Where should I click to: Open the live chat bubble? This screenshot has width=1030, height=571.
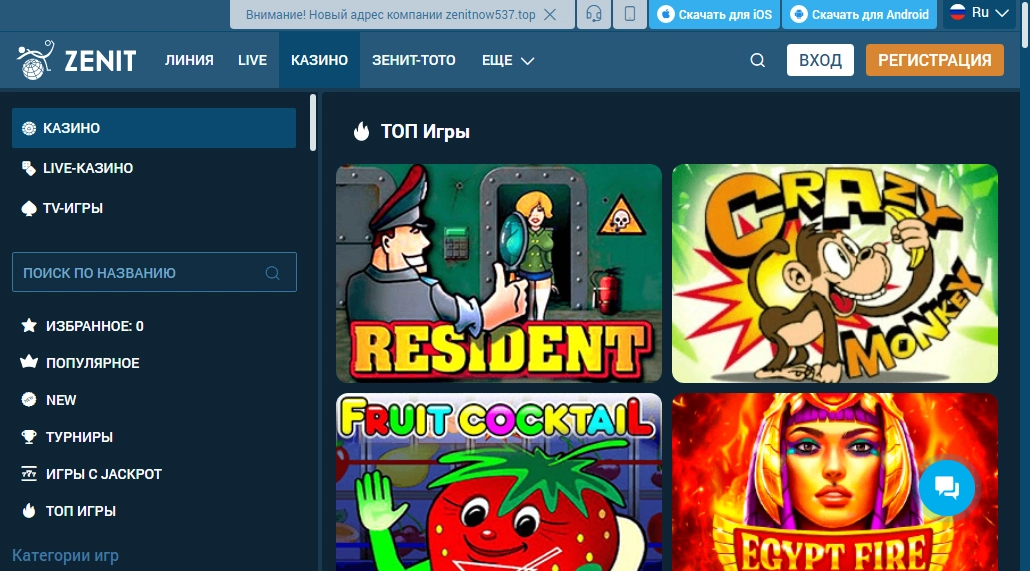(x=947, y=488)
